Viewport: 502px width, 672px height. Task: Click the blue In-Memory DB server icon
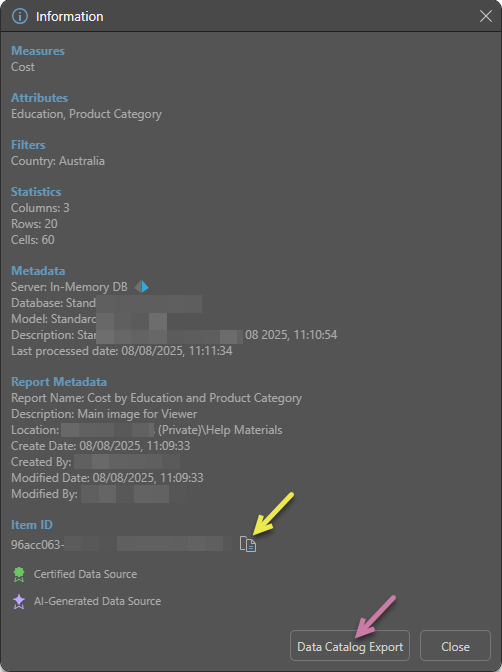141,286
